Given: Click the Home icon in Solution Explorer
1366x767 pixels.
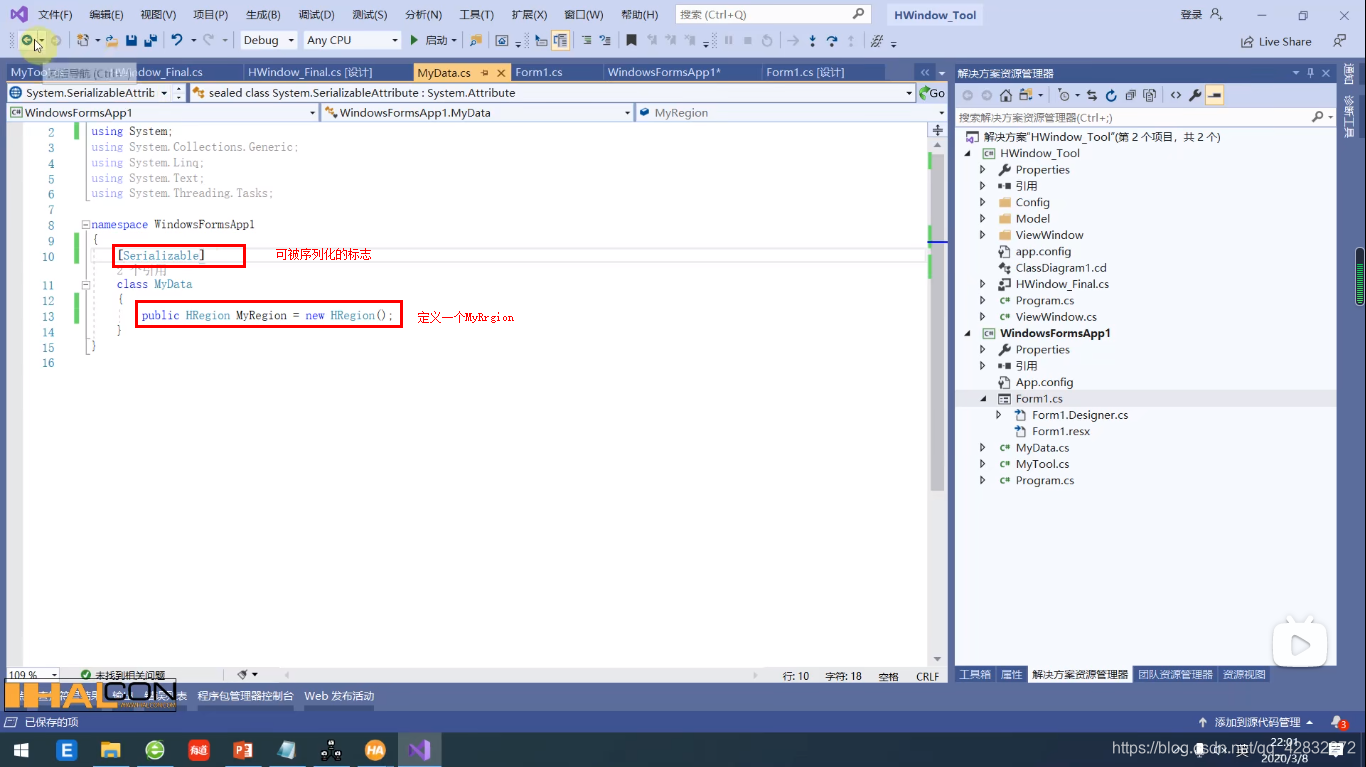Looking at the screenshot, I should point(1006,95).
